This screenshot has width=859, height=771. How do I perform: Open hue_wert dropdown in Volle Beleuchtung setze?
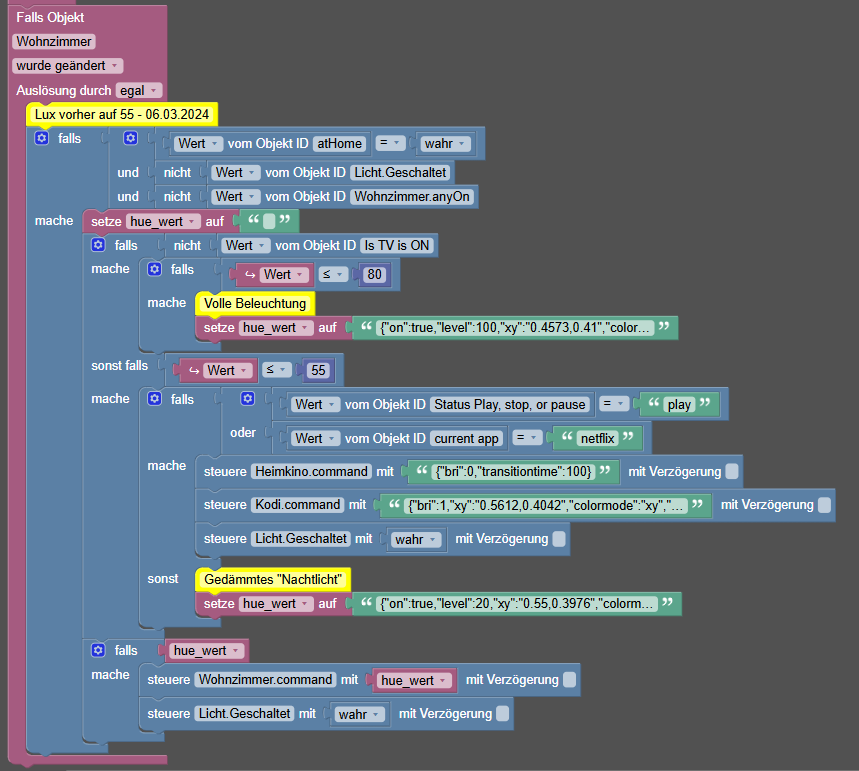276,328
